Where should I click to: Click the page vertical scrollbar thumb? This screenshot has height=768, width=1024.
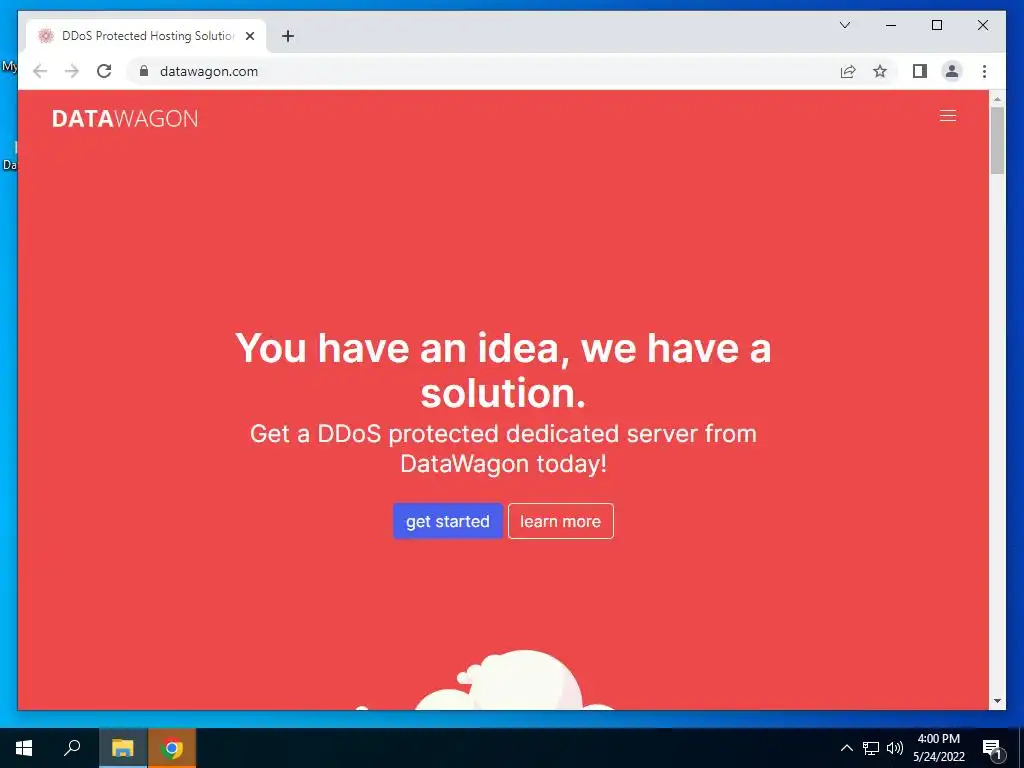[997, 140]
